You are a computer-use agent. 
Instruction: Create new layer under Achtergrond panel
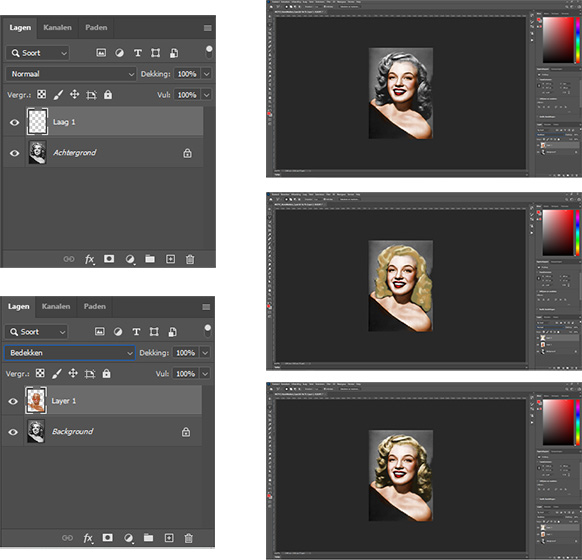pos(170,259)
